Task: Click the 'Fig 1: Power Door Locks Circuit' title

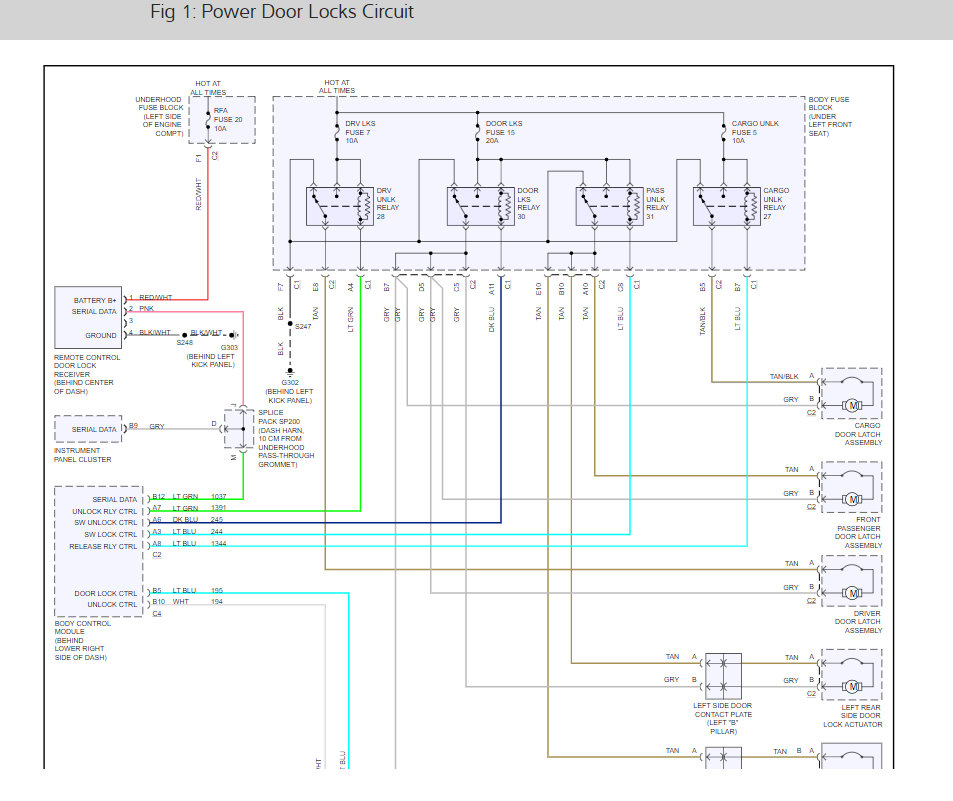Action: [281, 12]
